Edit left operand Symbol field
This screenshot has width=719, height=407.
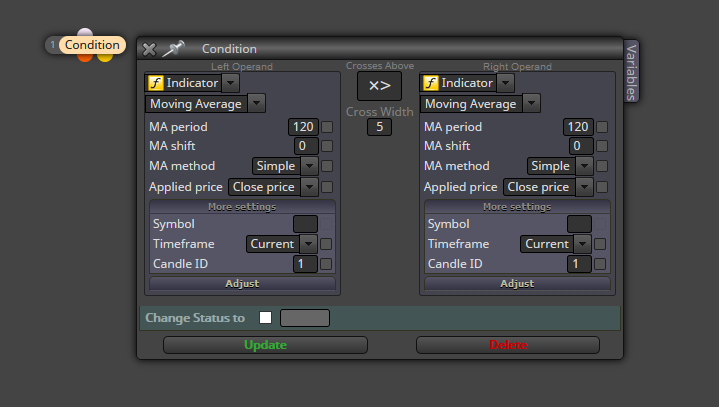coord(305,224)
